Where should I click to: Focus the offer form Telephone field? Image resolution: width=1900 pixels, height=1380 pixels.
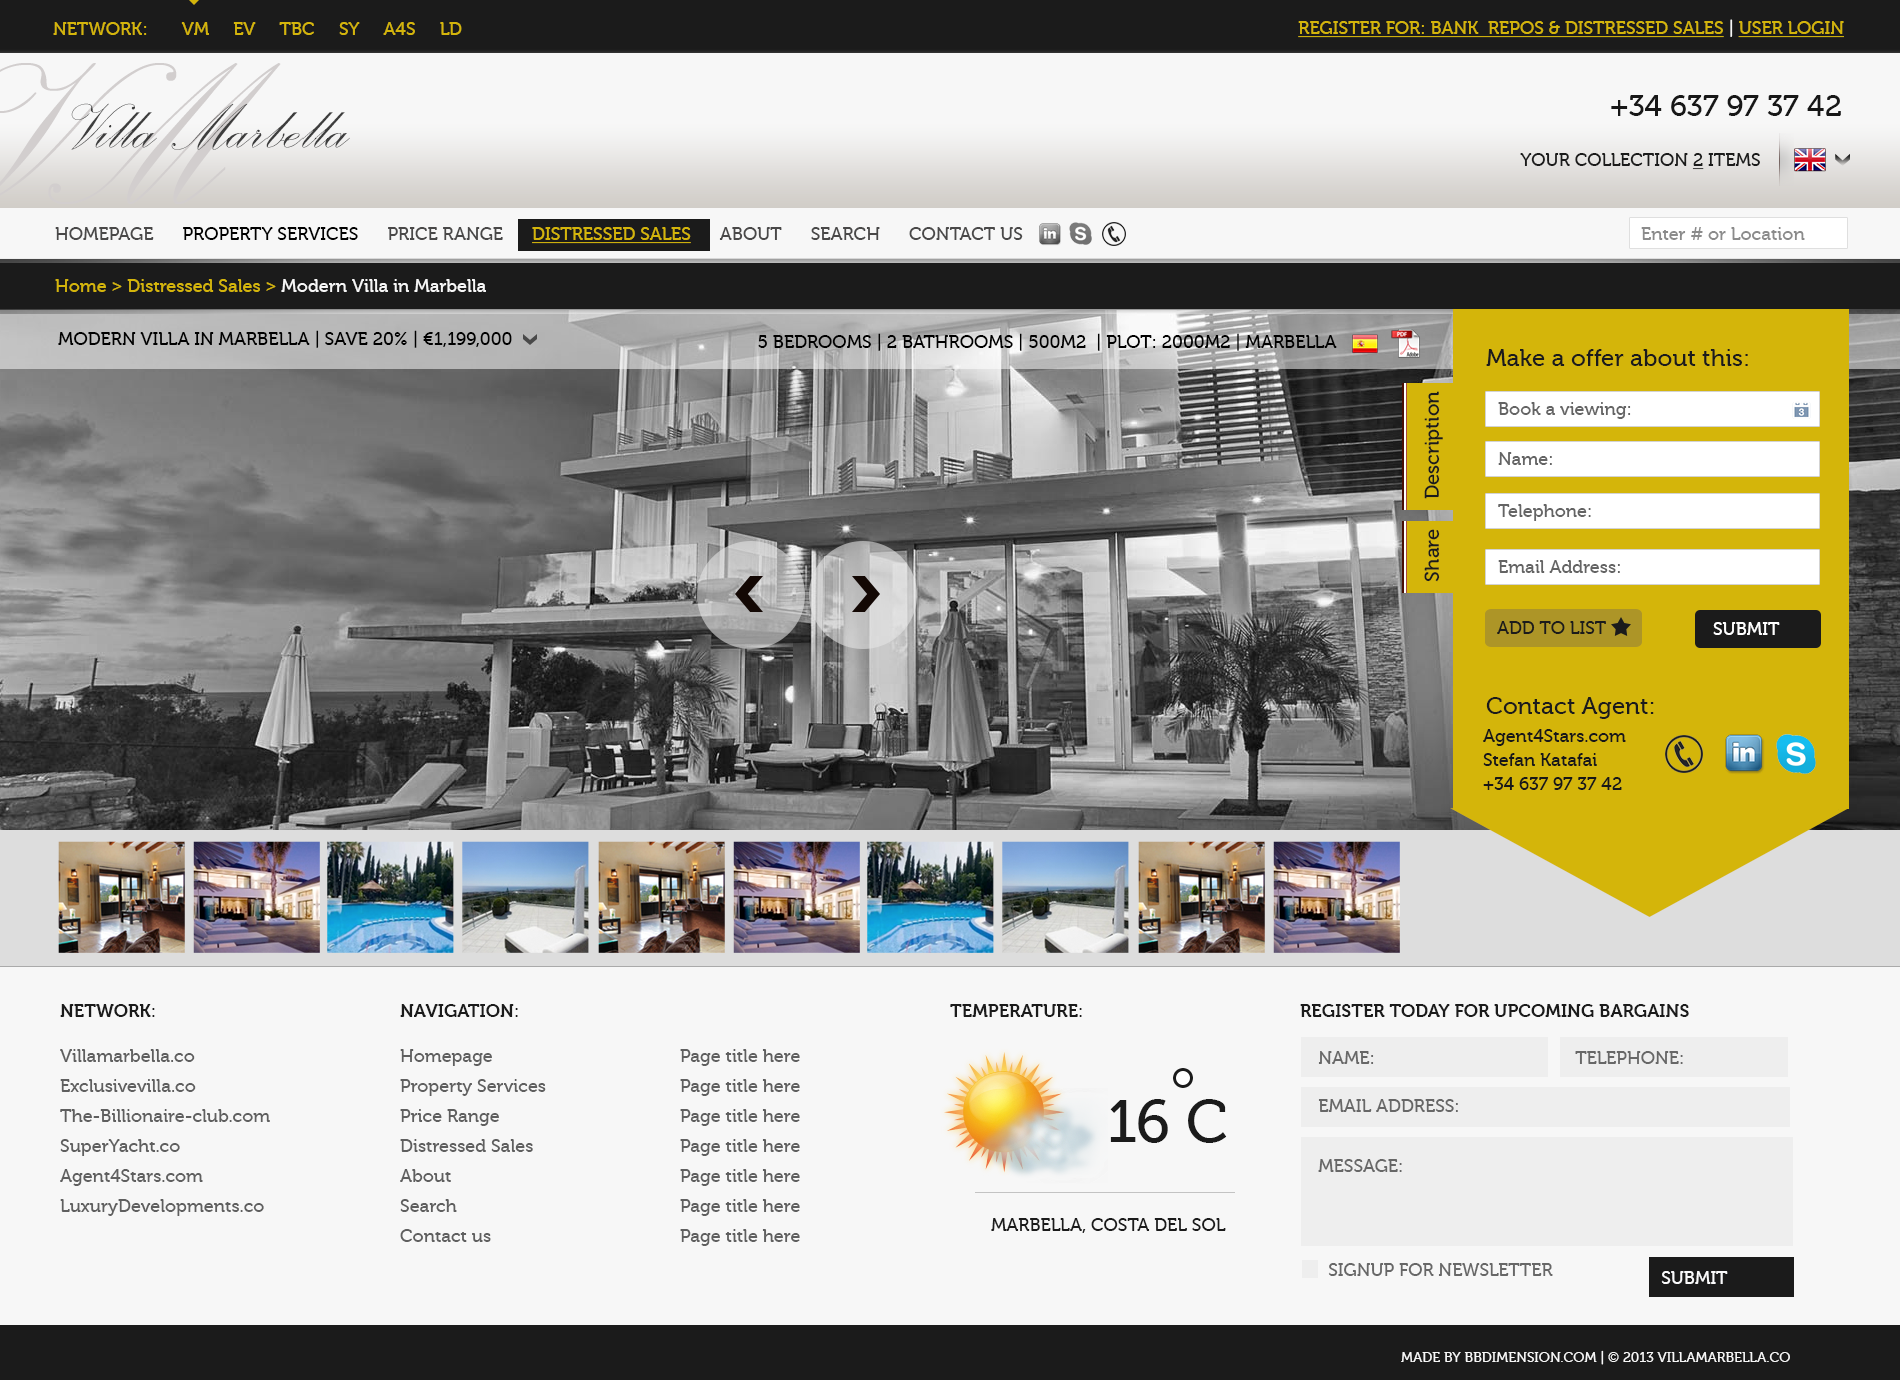1652,511
